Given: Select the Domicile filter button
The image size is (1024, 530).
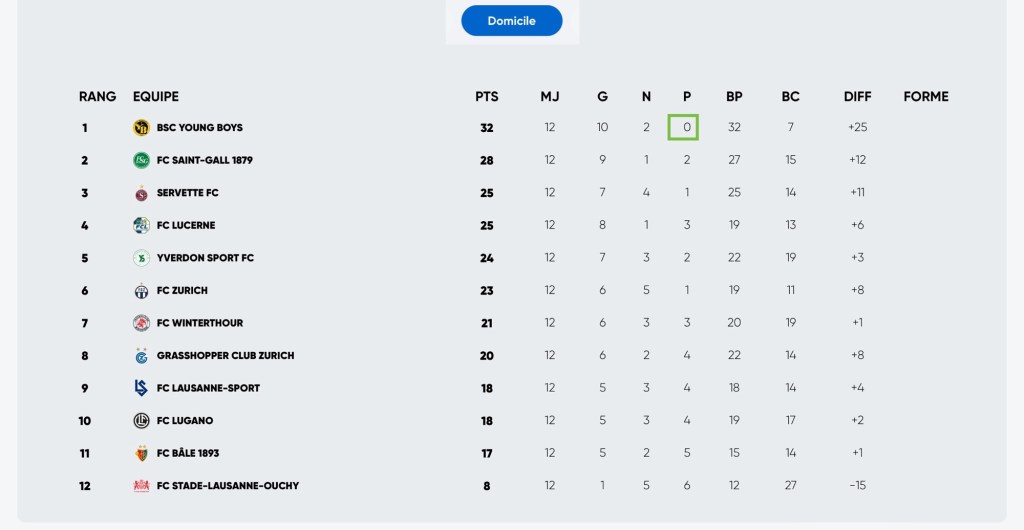Looking at the screenshot, I should point(511,21).
